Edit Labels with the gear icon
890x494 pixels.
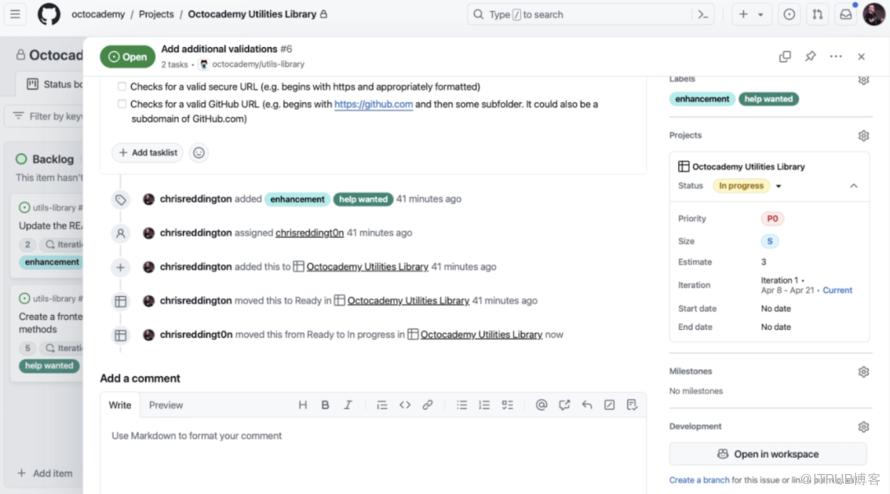[x=863, y=80]
